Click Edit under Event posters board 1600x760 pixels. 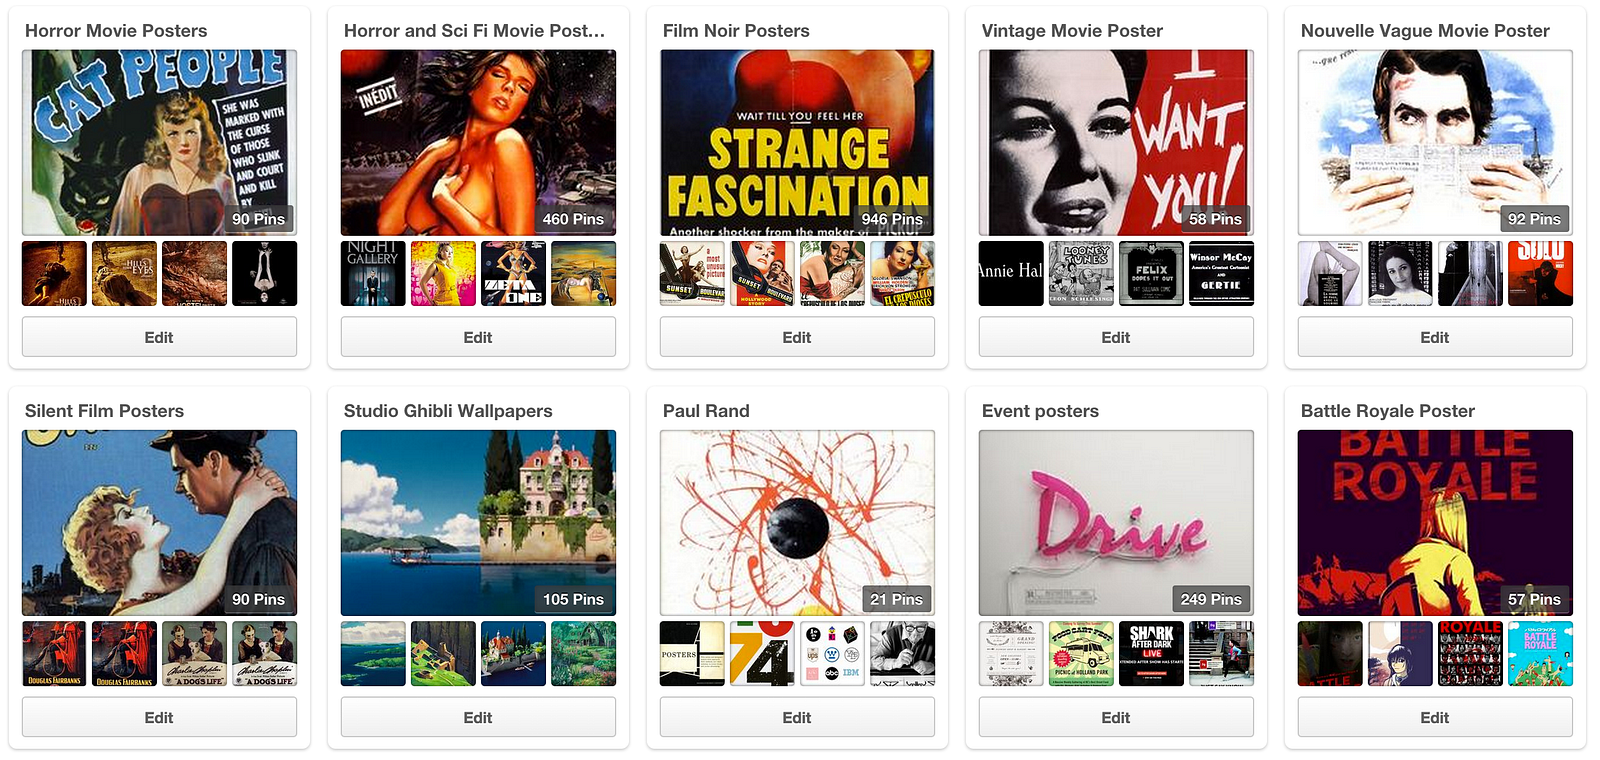(x=1116, y=717)
